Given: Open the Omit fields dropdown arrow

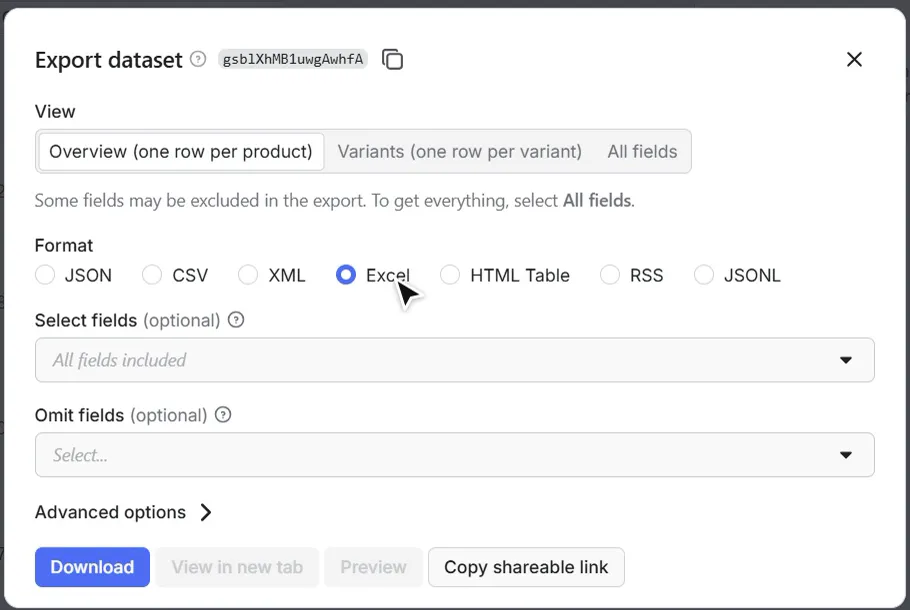Looking at the screenshot, I should tap(846, 455).
